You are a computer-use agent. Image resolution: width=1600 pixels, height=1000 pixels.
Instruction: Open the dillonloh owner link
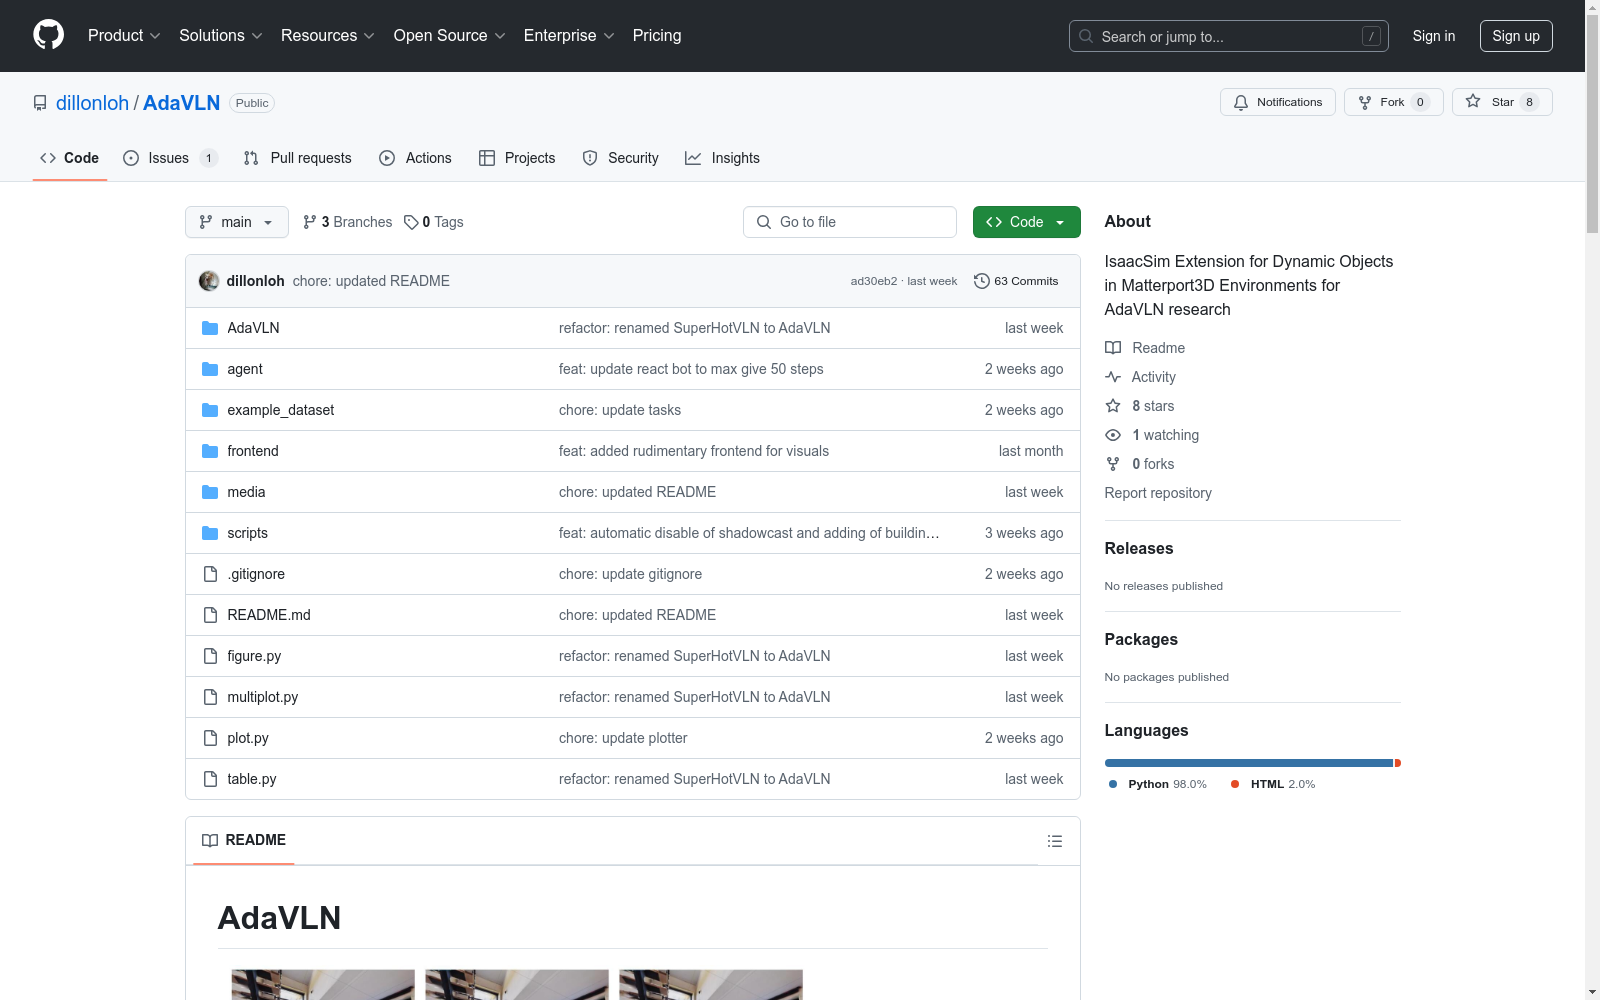[92, 103]
